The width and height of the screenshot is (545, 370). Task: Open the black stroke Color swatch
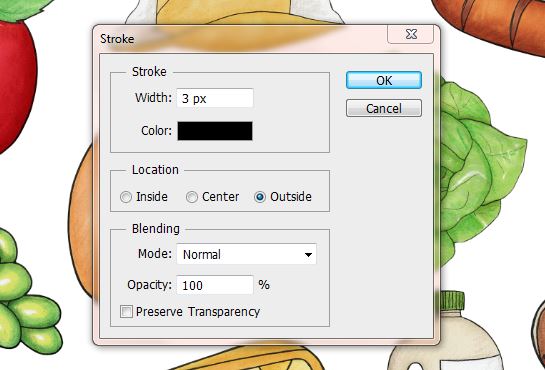point(215,131)
